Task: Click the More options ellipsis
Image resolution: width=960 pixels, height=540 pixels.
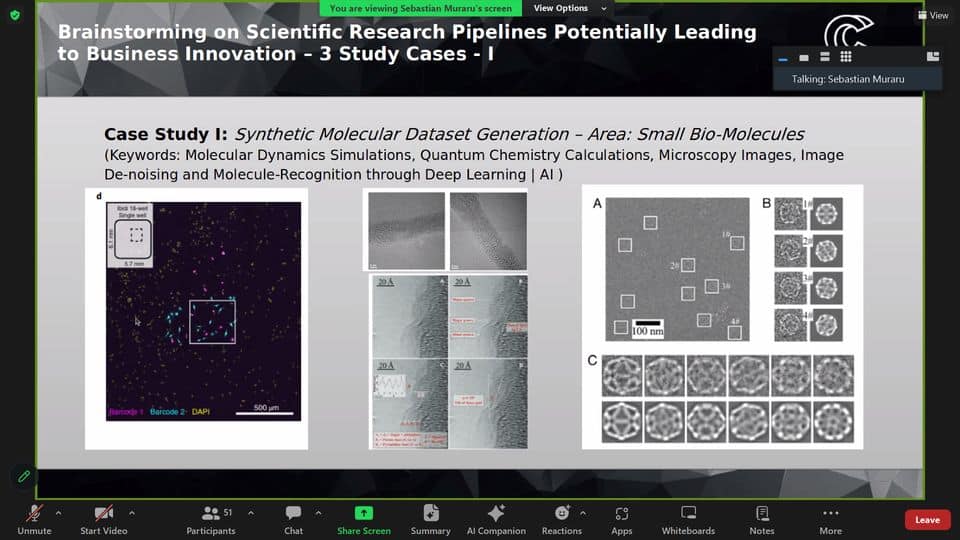Action: [x=830, y=514]
